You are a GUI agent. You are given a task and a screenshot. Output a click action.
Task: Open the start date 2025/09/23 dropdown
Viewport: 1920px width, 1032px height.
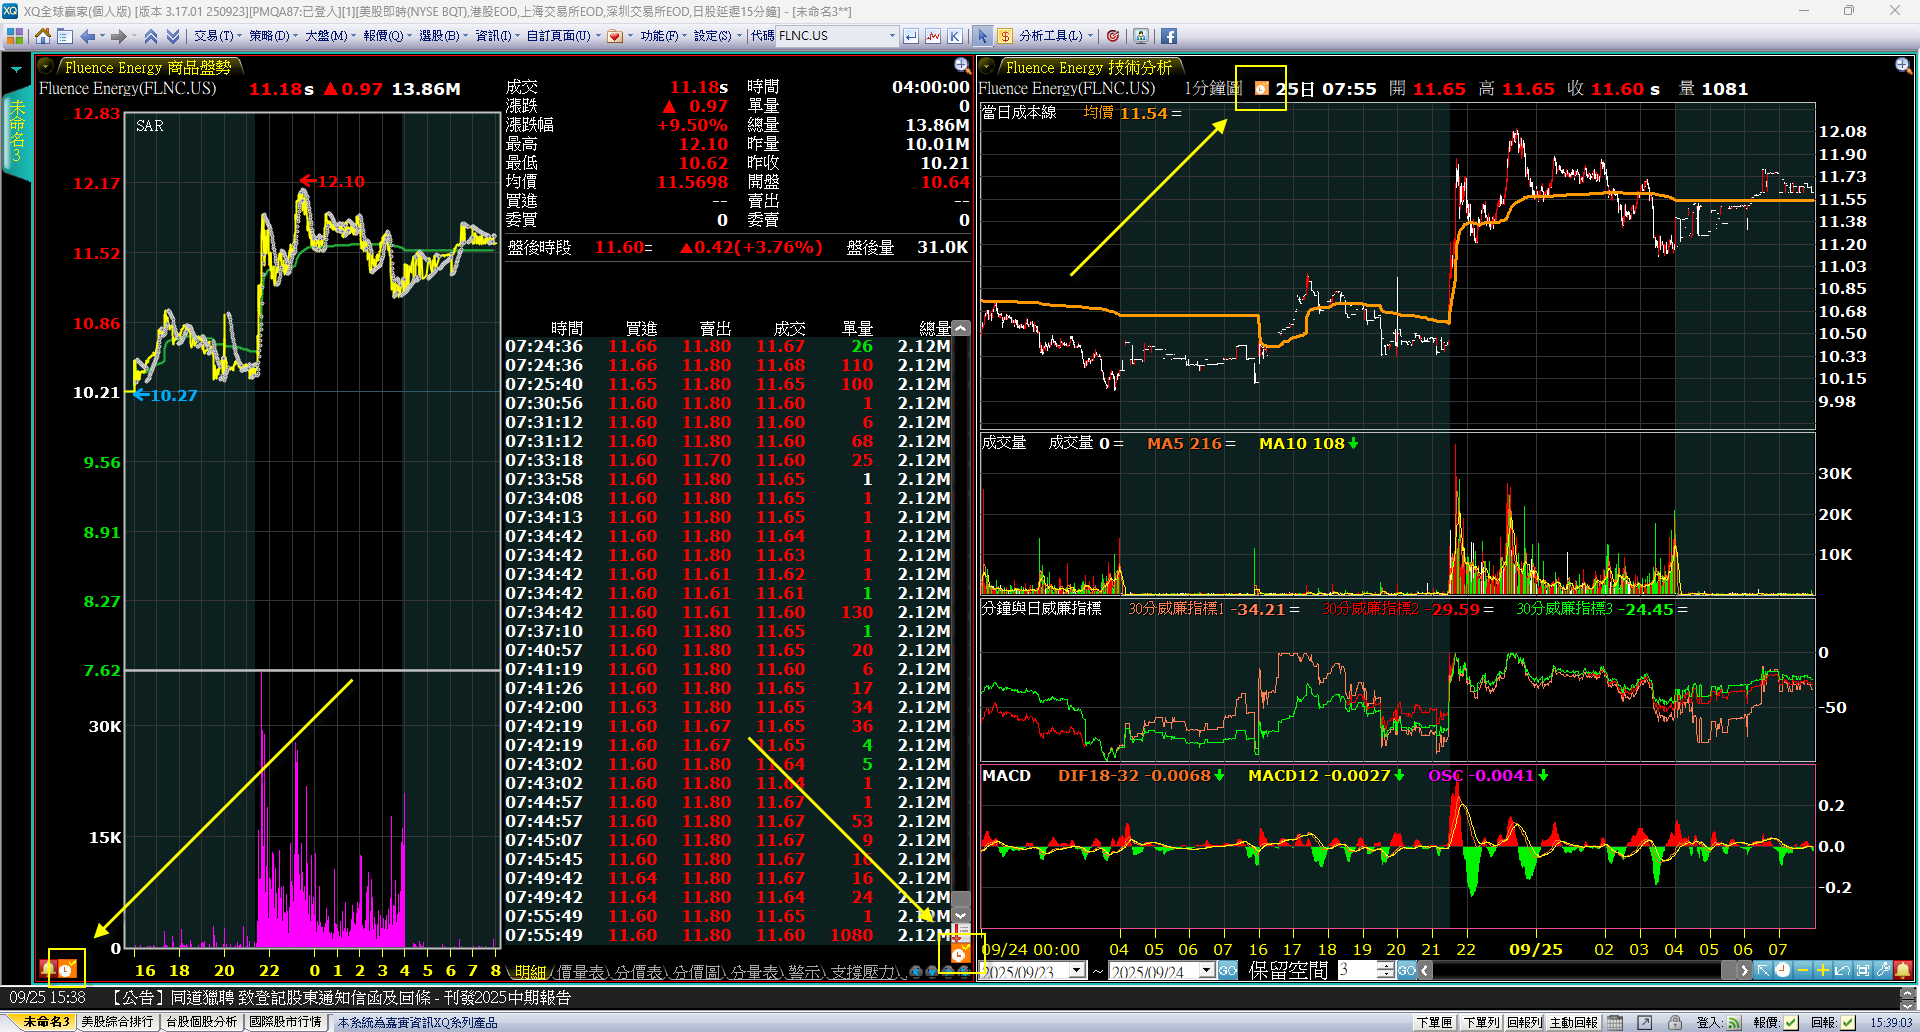pyautogui.click(x=1077, y=970)
